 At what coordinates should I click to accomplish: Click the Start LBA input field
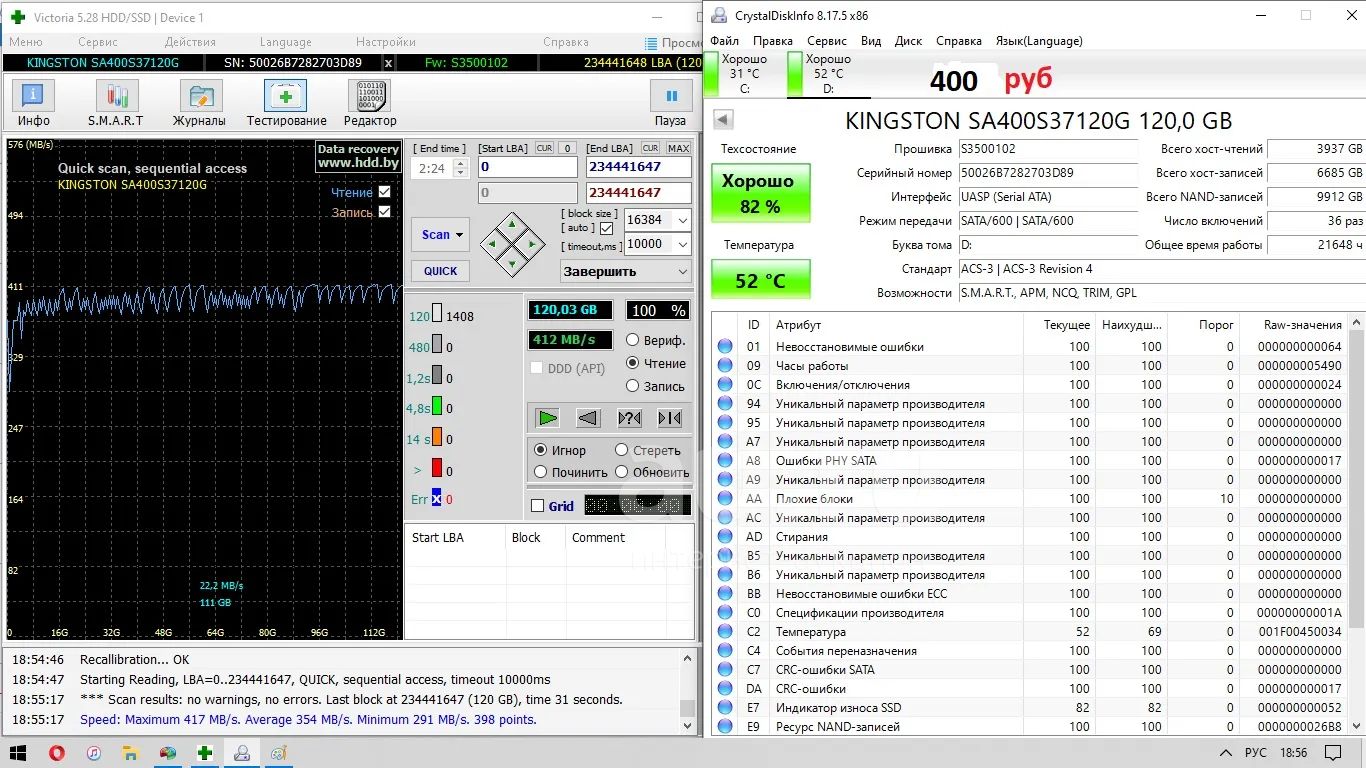[x=527, y=168]
